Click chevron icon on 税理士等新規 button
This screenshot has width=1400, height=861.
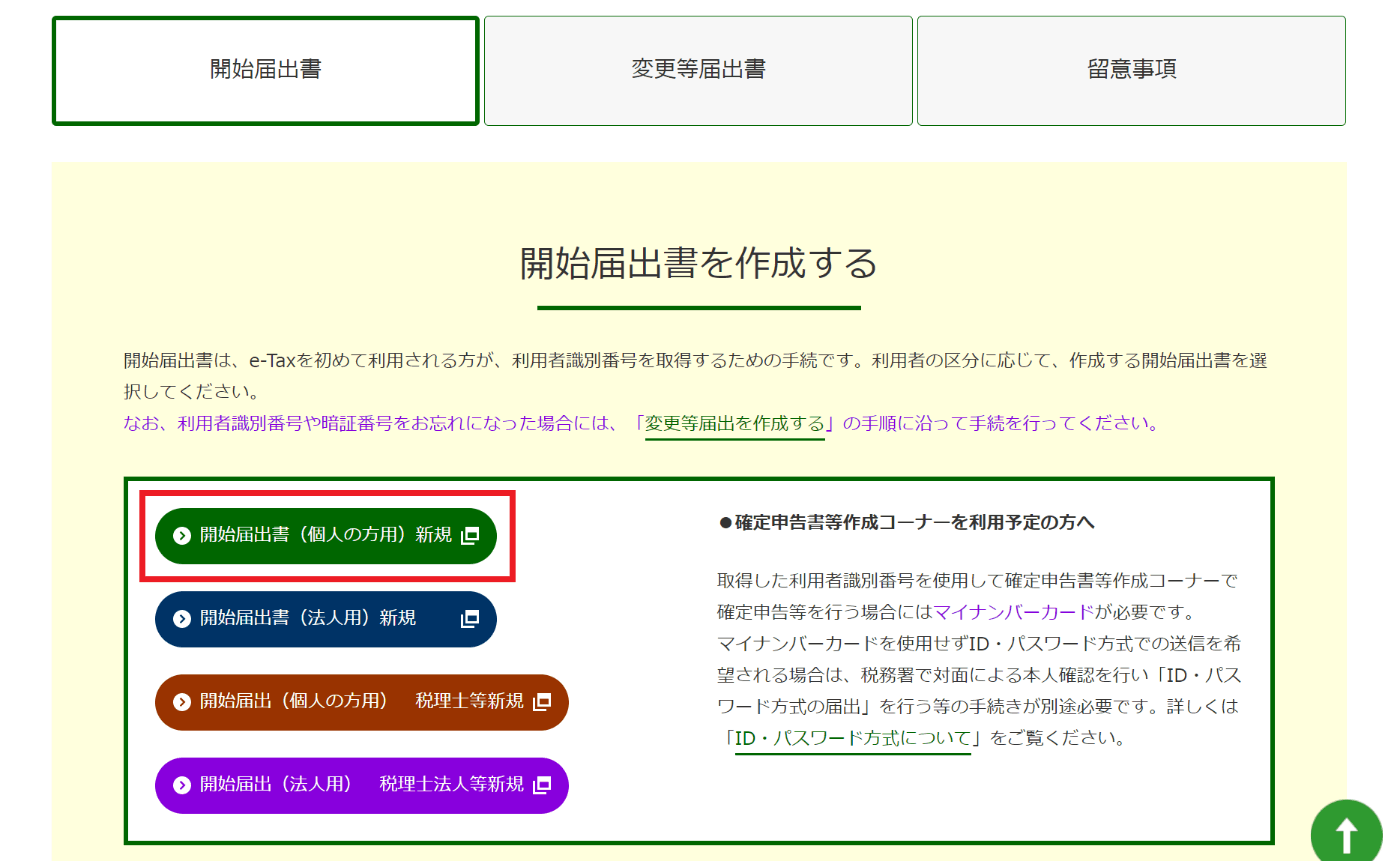182,702
